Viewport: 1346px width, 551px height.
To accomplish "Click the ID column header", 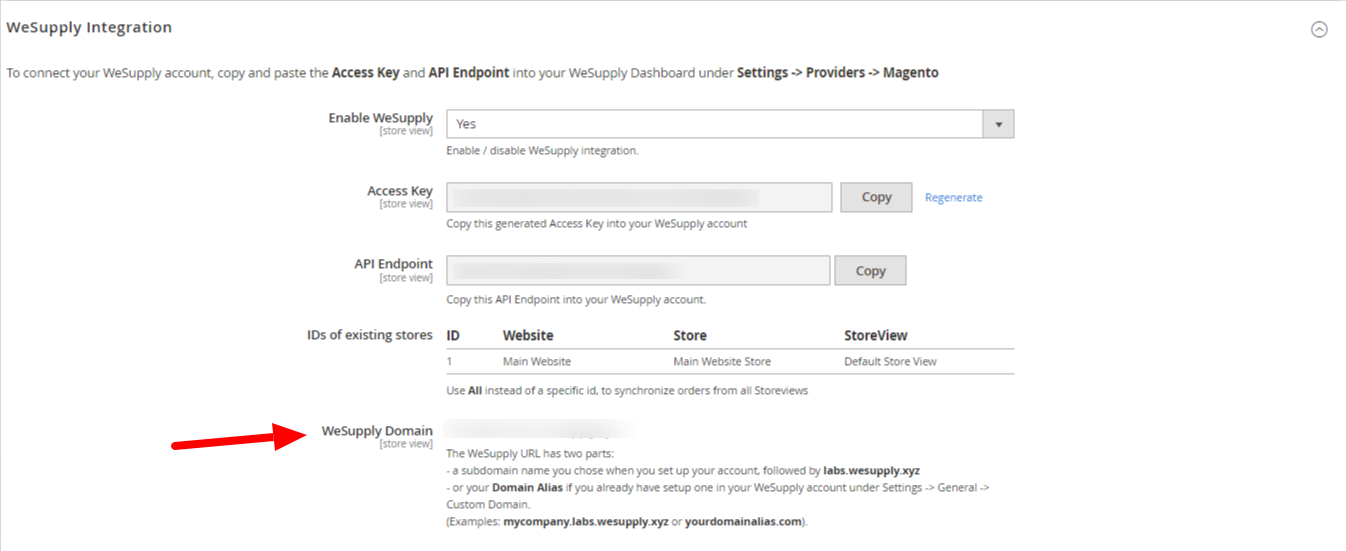I will (x=453, y=336).
